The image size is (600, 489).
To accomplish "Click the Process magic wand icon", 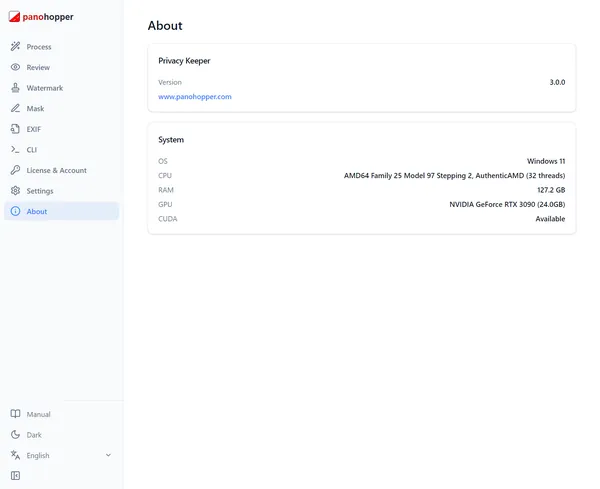I will (15, 47).
